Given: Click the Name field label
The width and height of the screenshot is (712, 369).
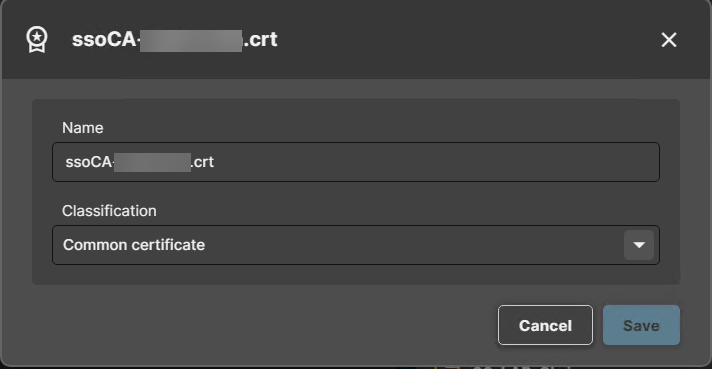Looking at the screenshot, I should point(83,128).
